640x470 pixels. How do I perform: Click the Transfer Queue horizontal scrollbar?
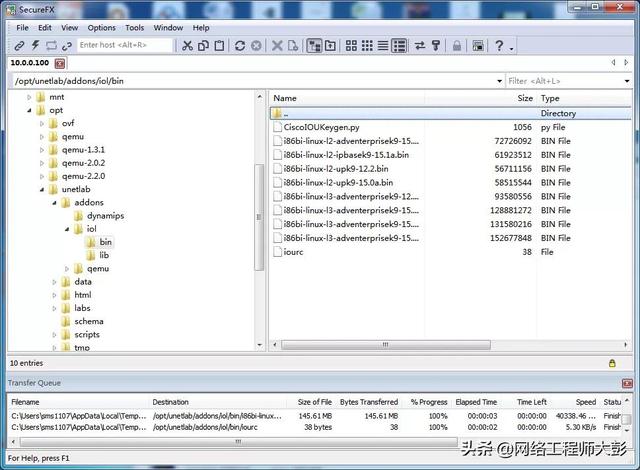coord(238,442)
